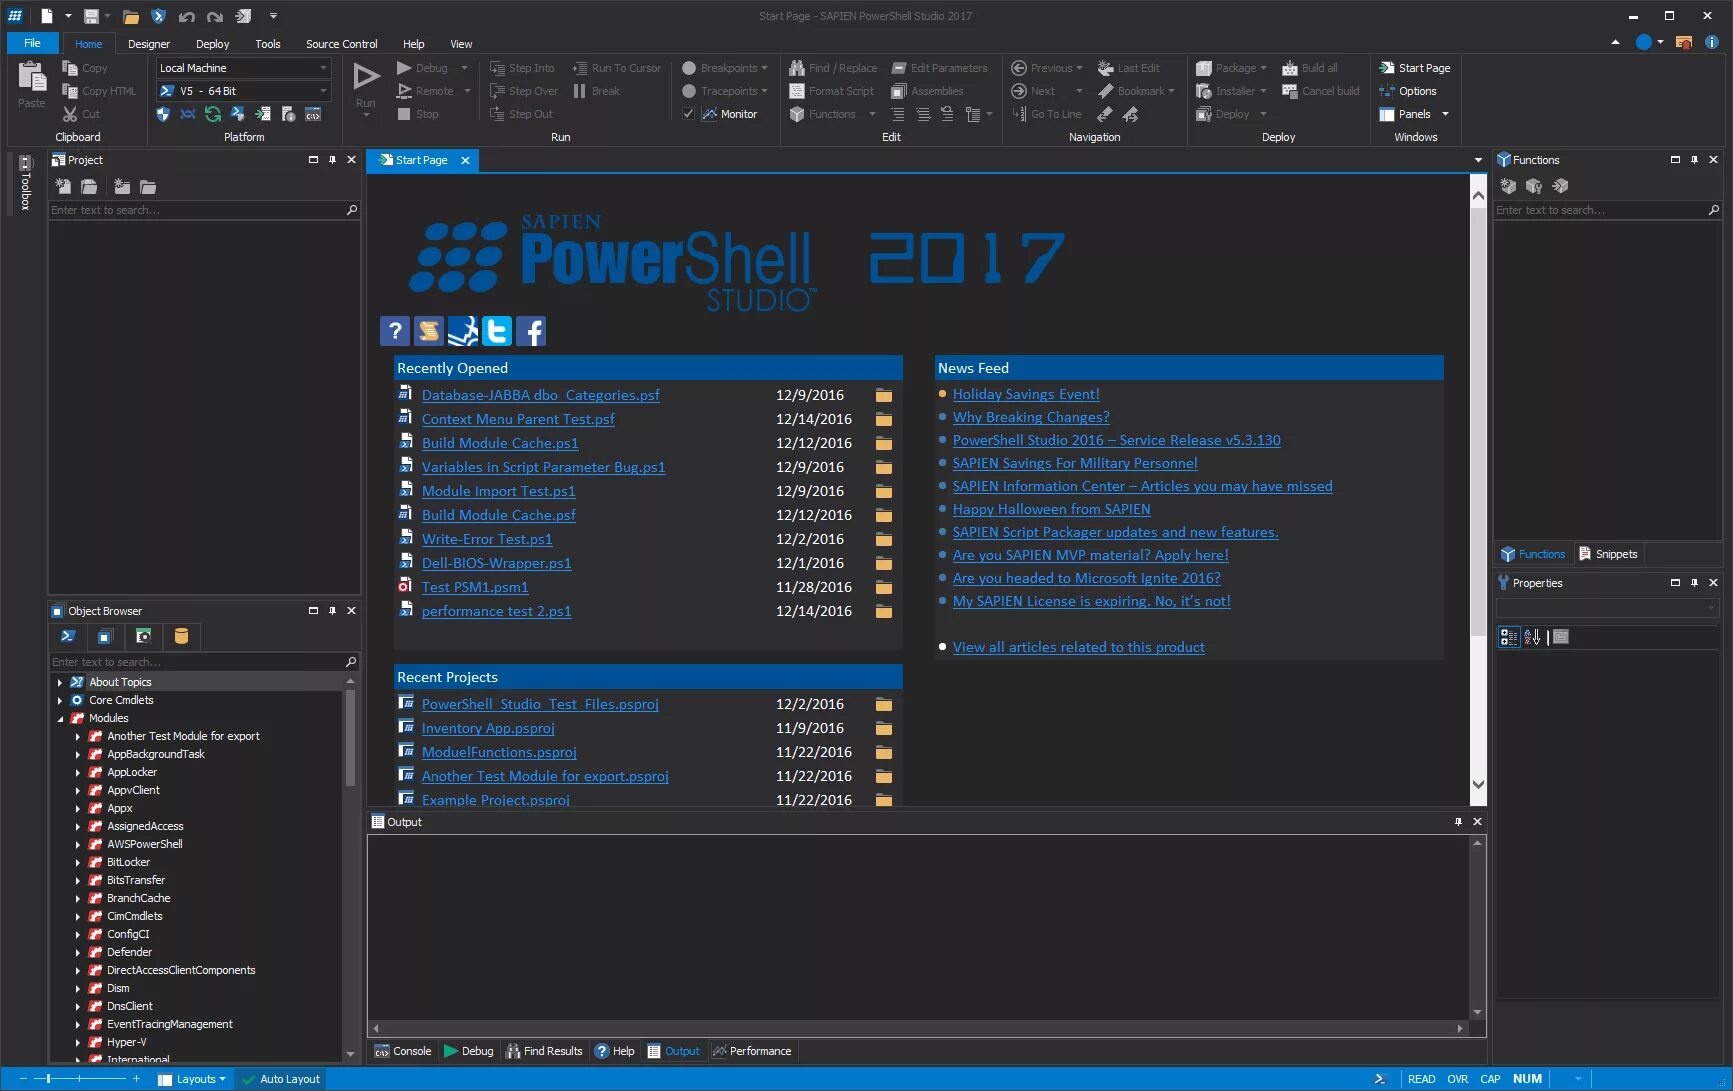Open the Package dropdown arrow
This screenshot has height=1091, width=1733.
(x=1263, y=68)
